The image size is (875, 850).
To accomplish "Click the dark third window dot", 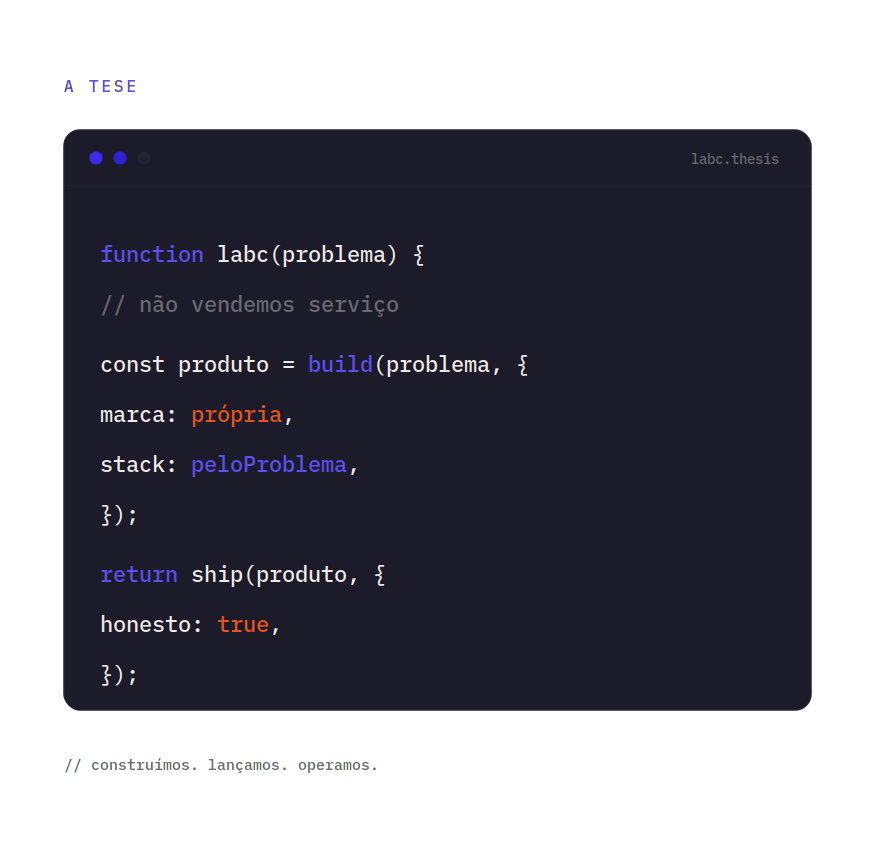I will pos(144,159).
